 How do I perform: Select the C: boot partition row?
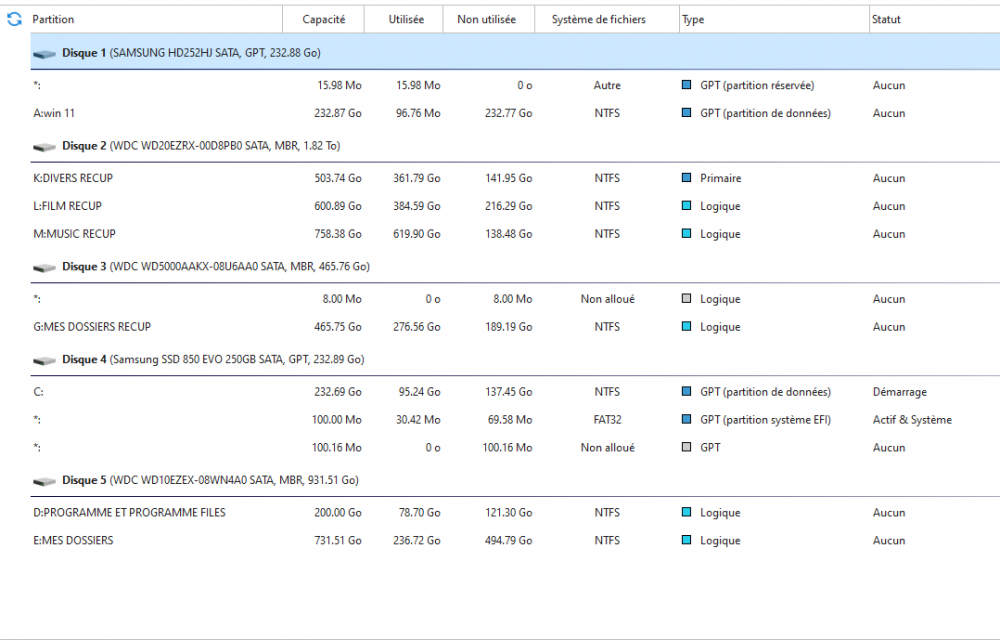click(39, 392)
